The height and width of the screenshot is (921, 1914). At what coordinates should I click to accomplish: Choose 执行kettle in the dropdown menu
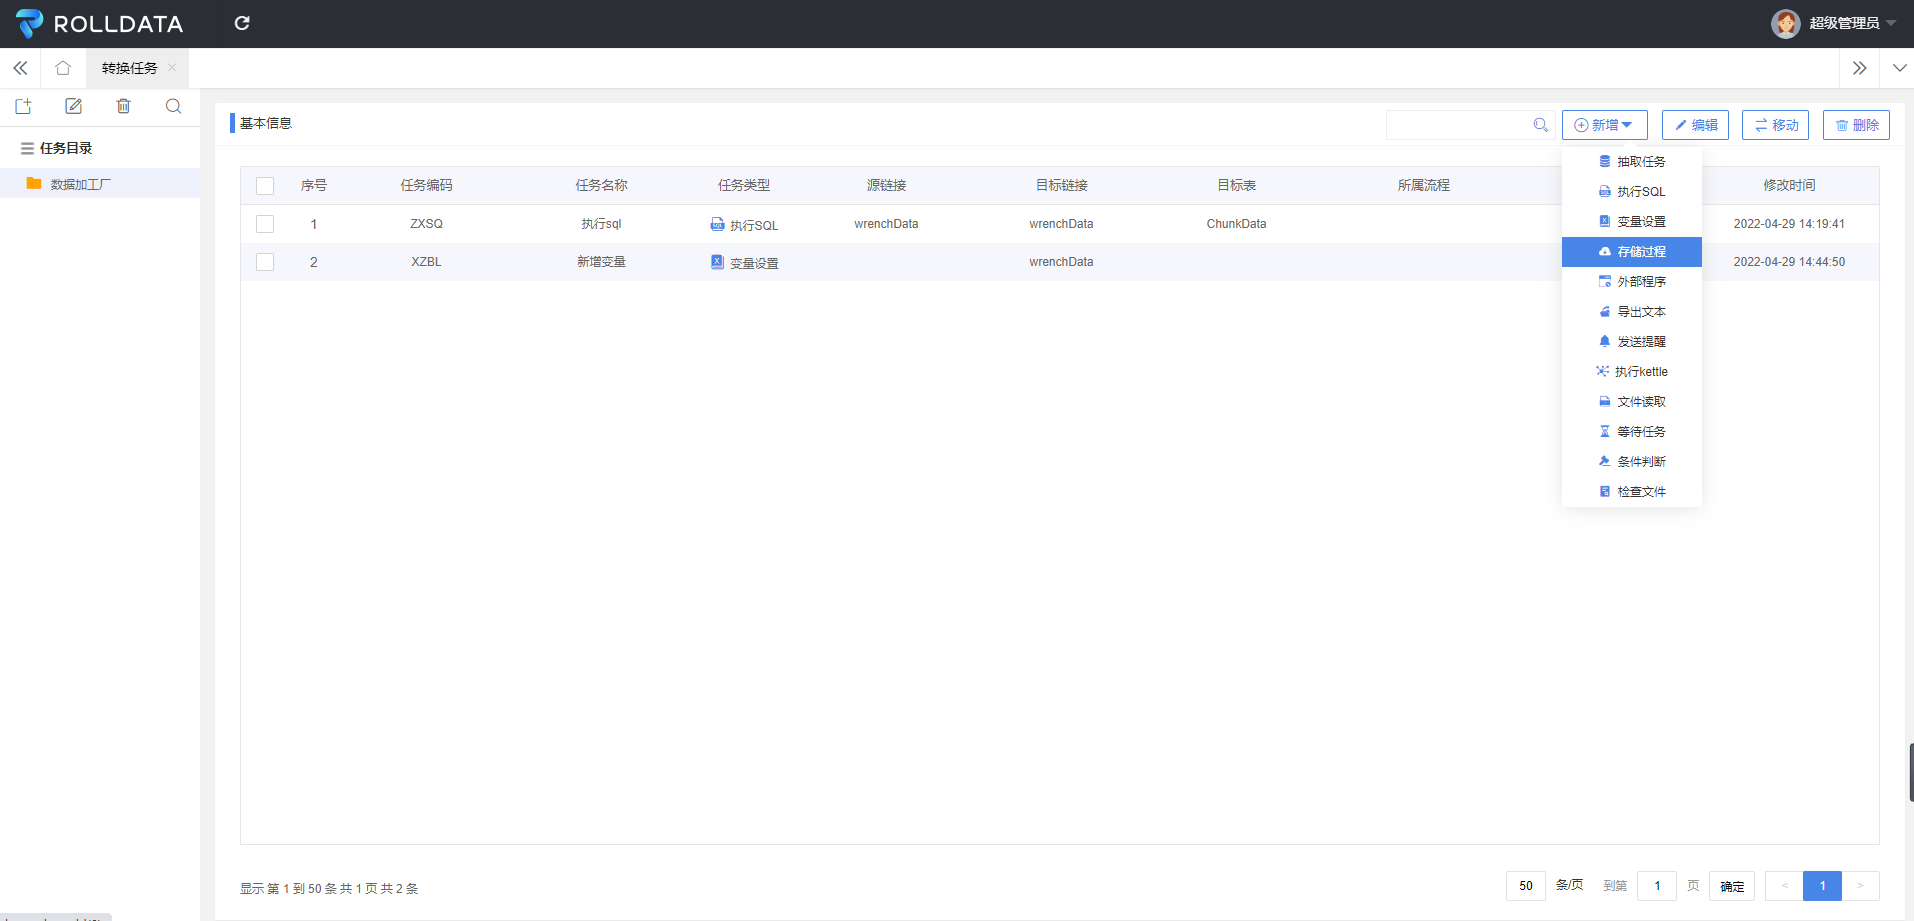click(x=1632, y=372)
